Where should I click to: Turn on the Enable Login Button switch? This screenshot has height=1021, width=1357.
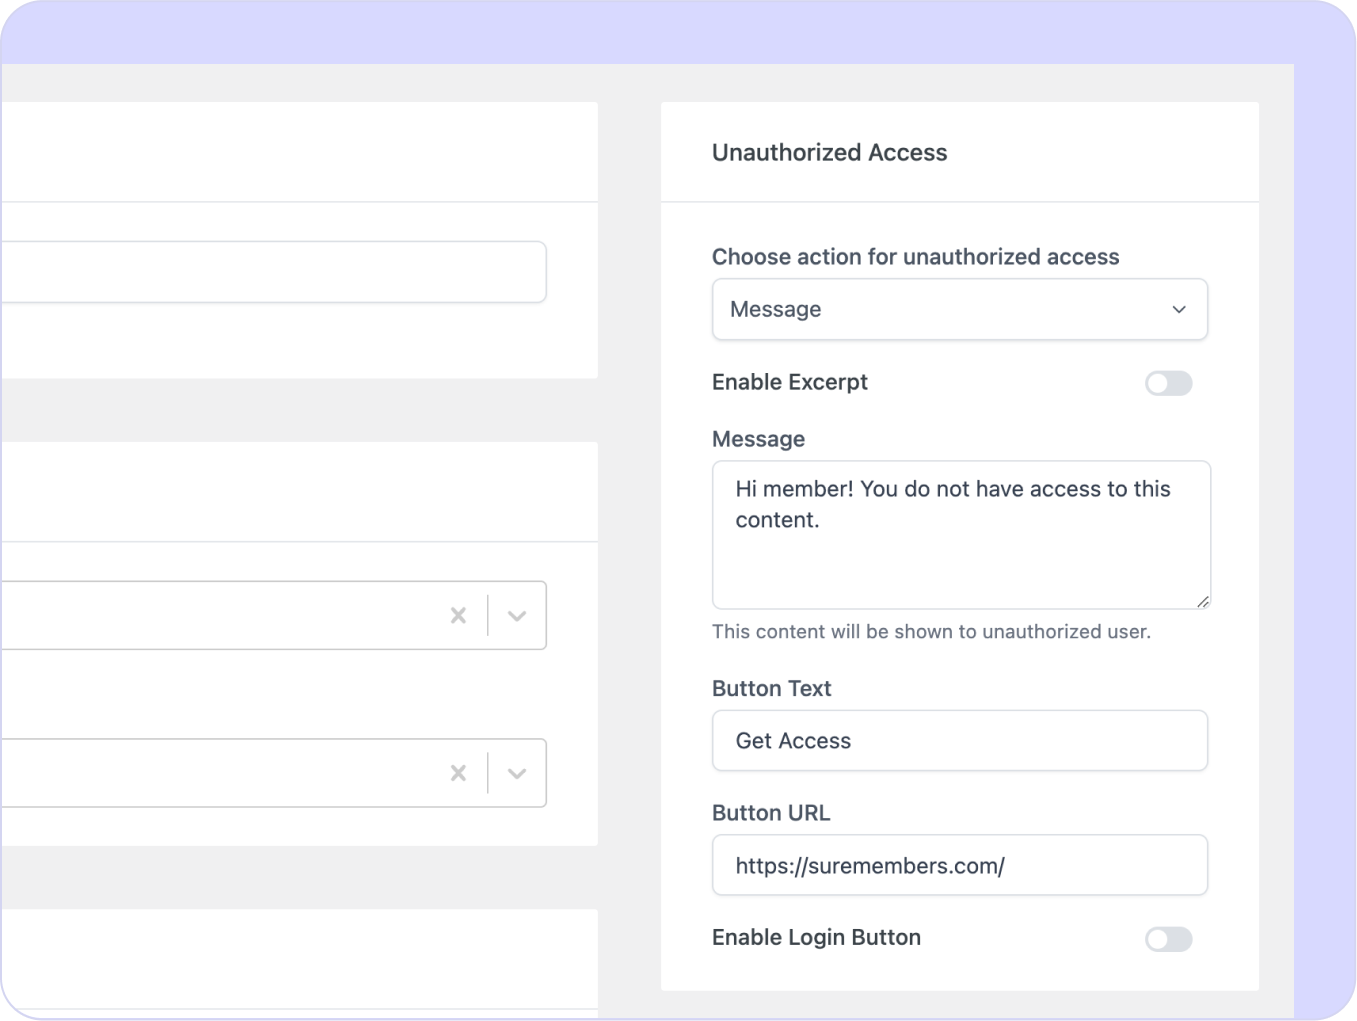tap(1168, 939)
